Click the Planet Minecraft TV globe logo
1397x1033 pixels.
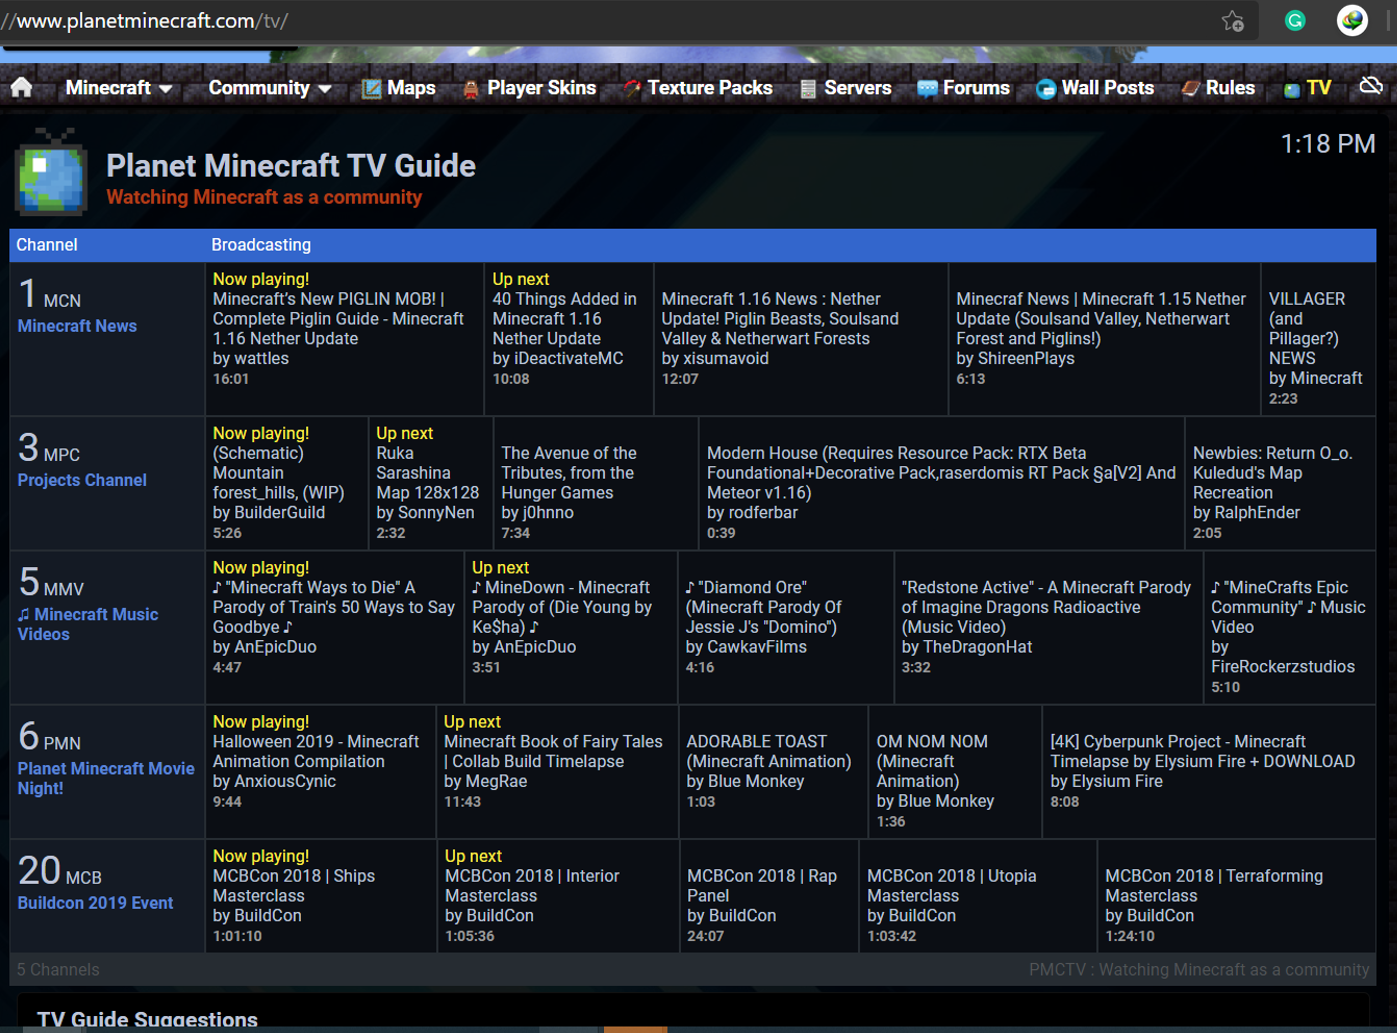coord(51,173)
